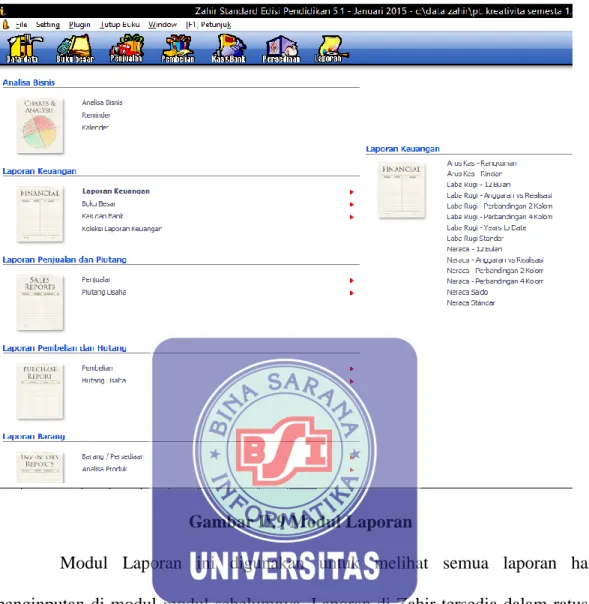This screenshot has width=589, height=604.
Task: Open the Kas & Bank module icon
Action: tap(229, 49)
